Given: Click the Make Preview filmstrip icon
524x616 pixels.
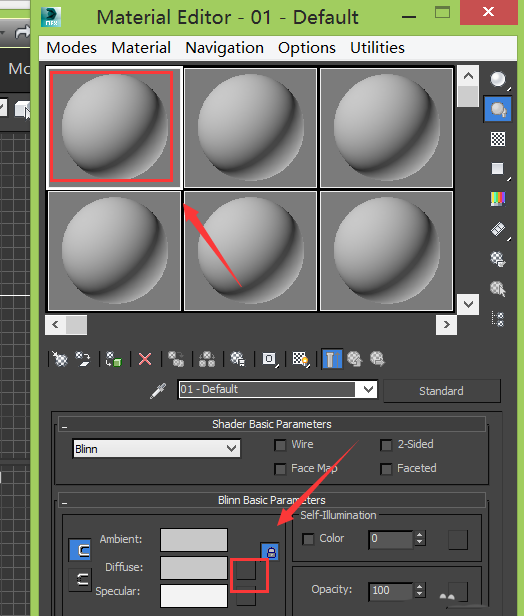Looking at the screenshot, I should pos(498,229).
